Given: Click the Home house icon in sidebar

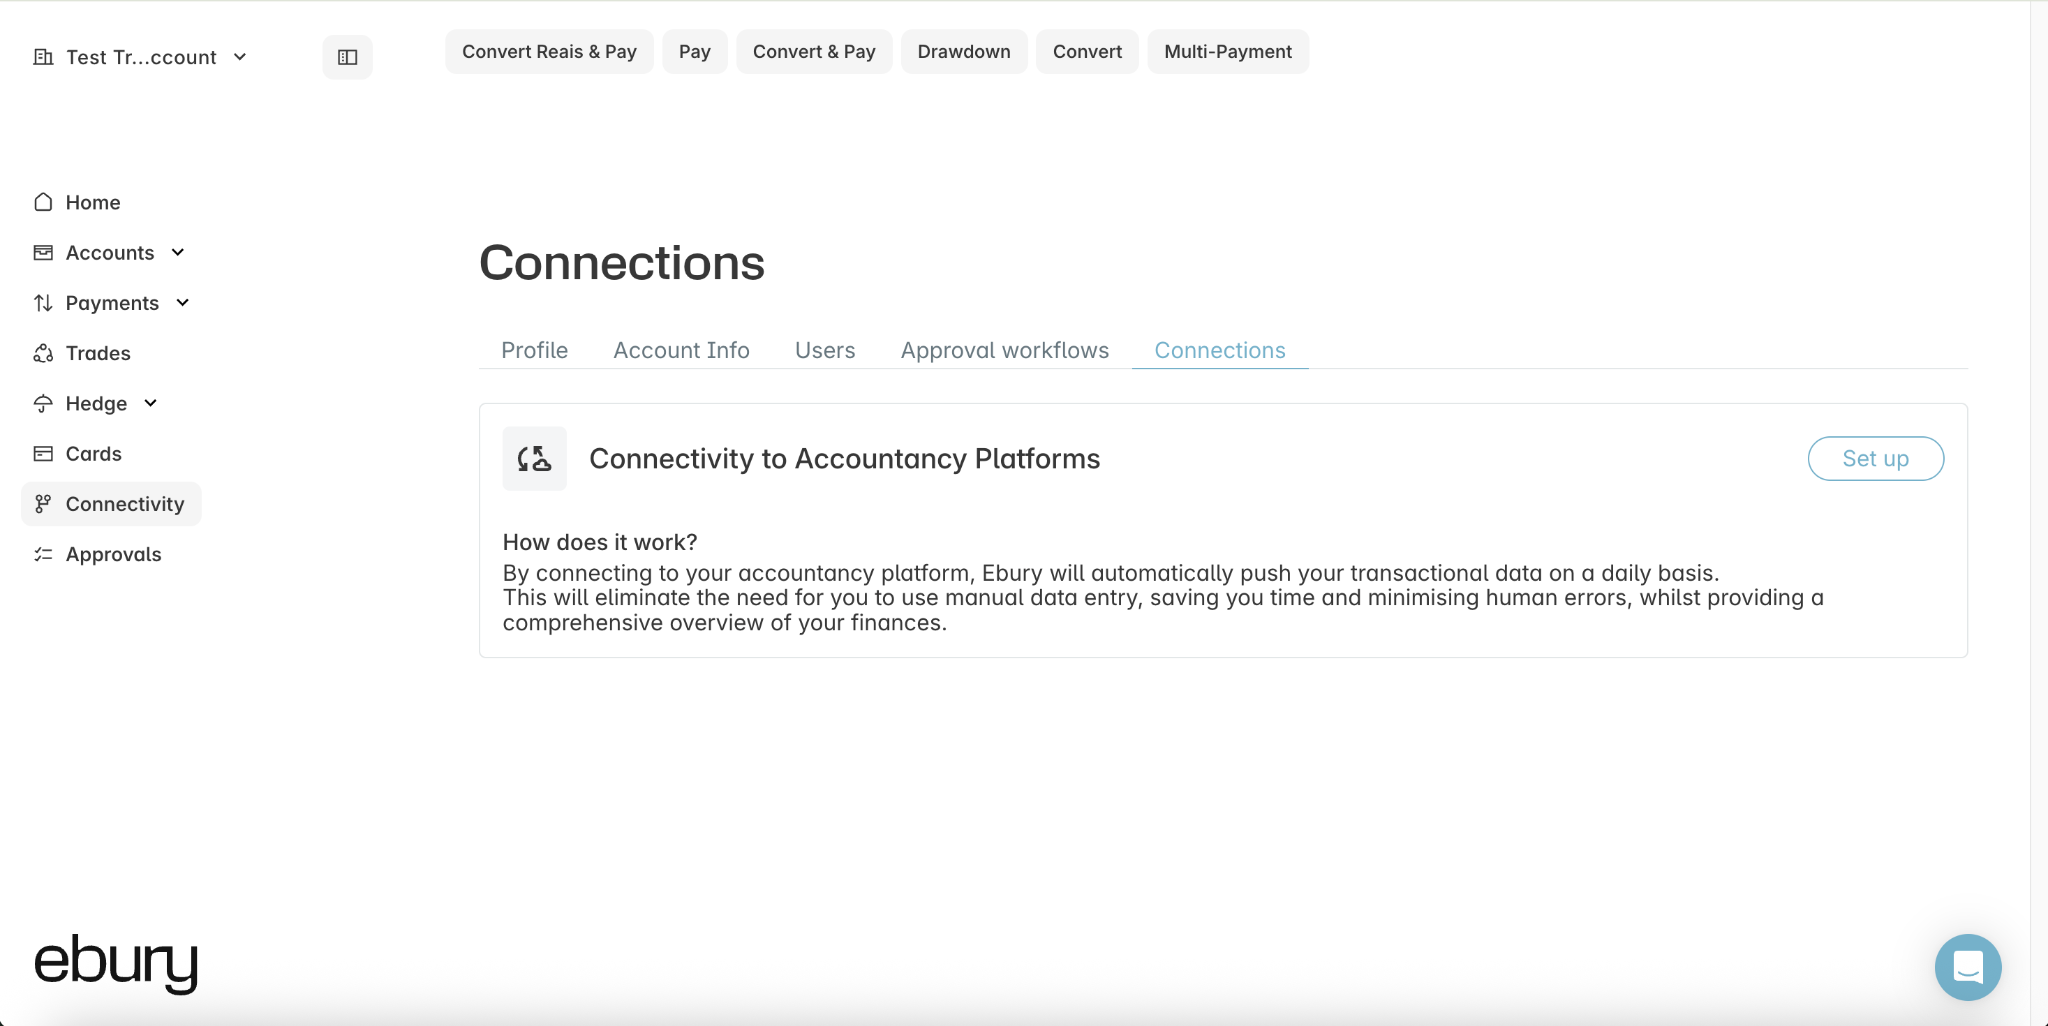Looking at the screenshot, I should coord(43,202).
